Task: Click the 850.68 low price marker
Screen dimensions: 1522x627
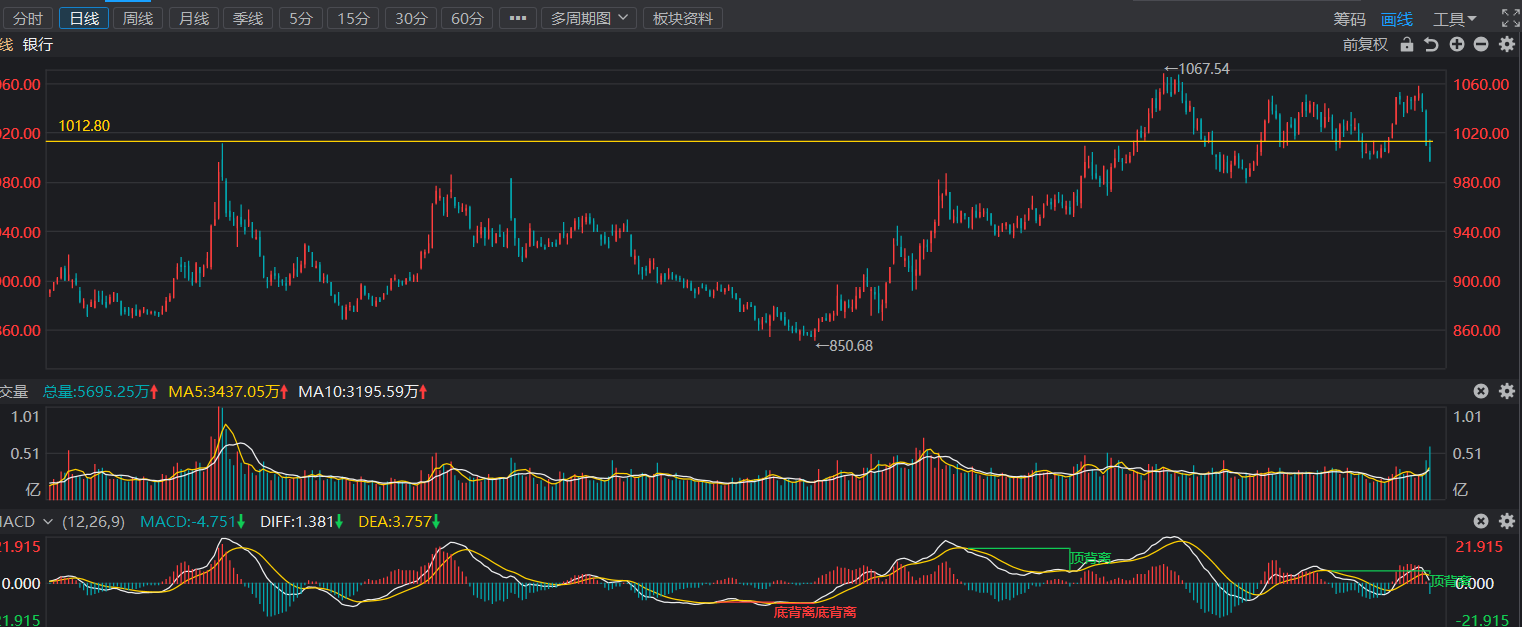Action: click(x=844, y=345)
